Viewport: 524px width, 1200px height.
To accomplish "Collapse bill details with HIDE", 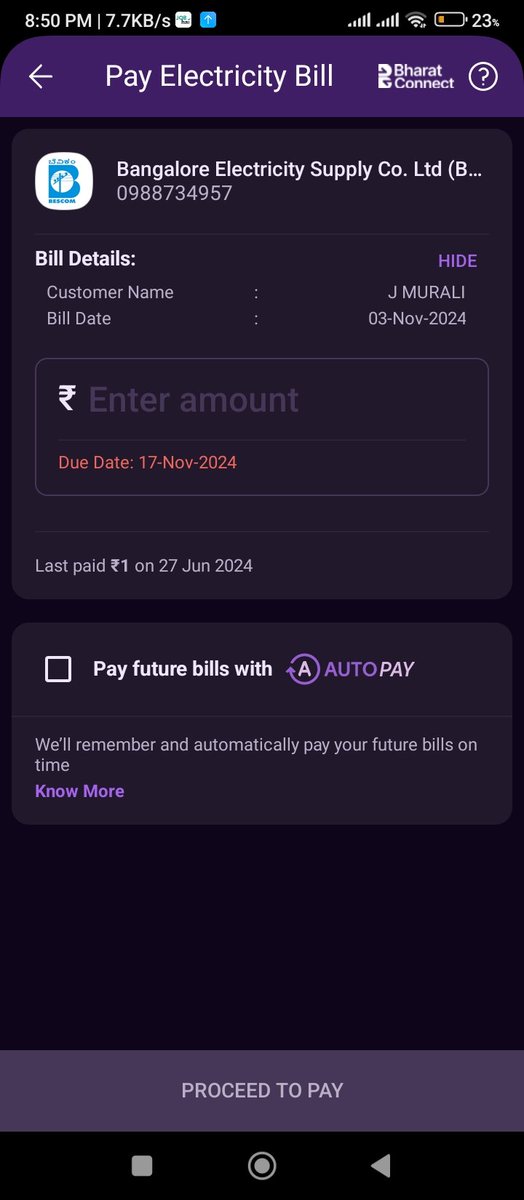I will [x=458, y=261].
